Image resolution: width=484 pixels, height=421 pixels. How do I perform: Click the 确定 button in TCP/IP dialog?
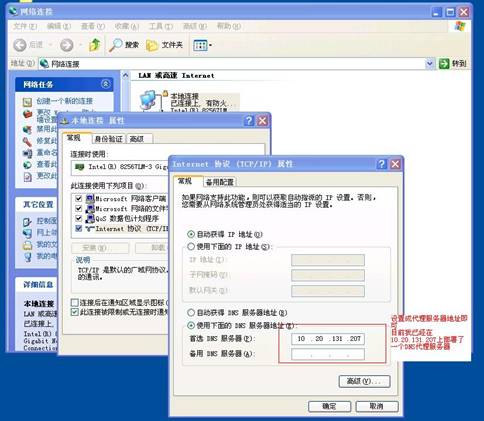click(329, 406)
